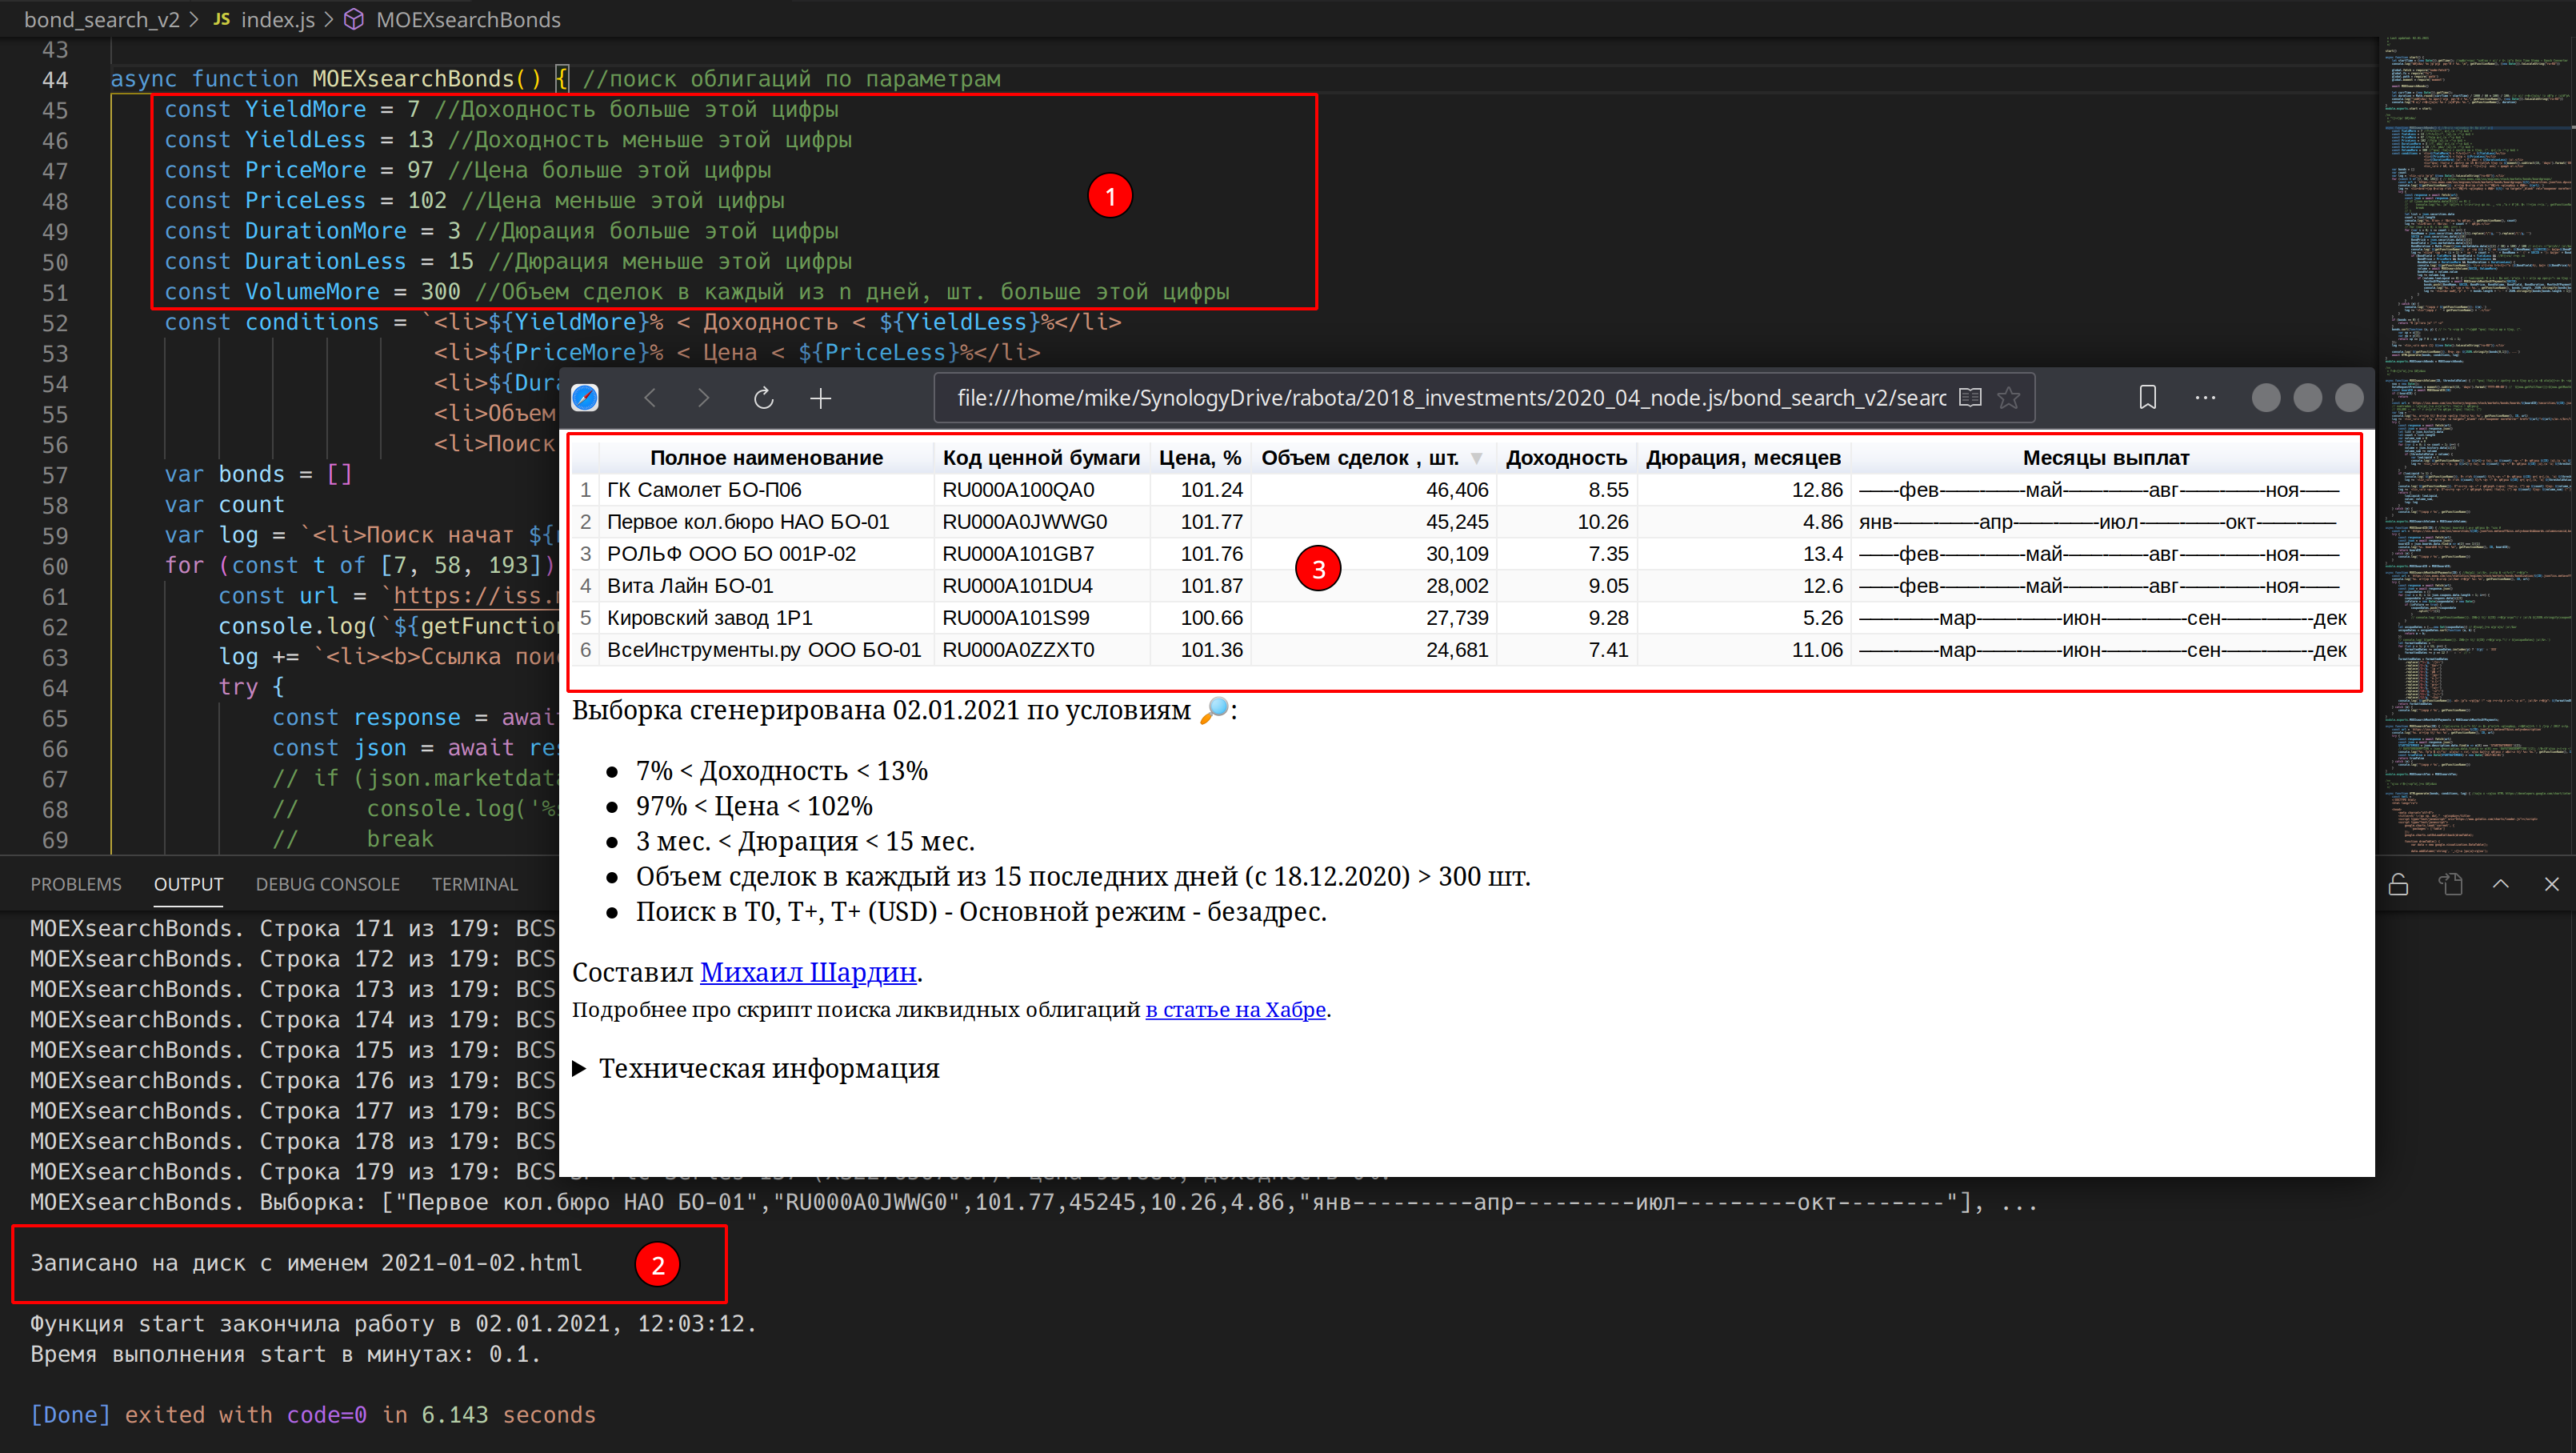Click the browser forward arrow
Viewport: 2576px width, 1453px height.
pyautogui.click(x=704, y=398)
